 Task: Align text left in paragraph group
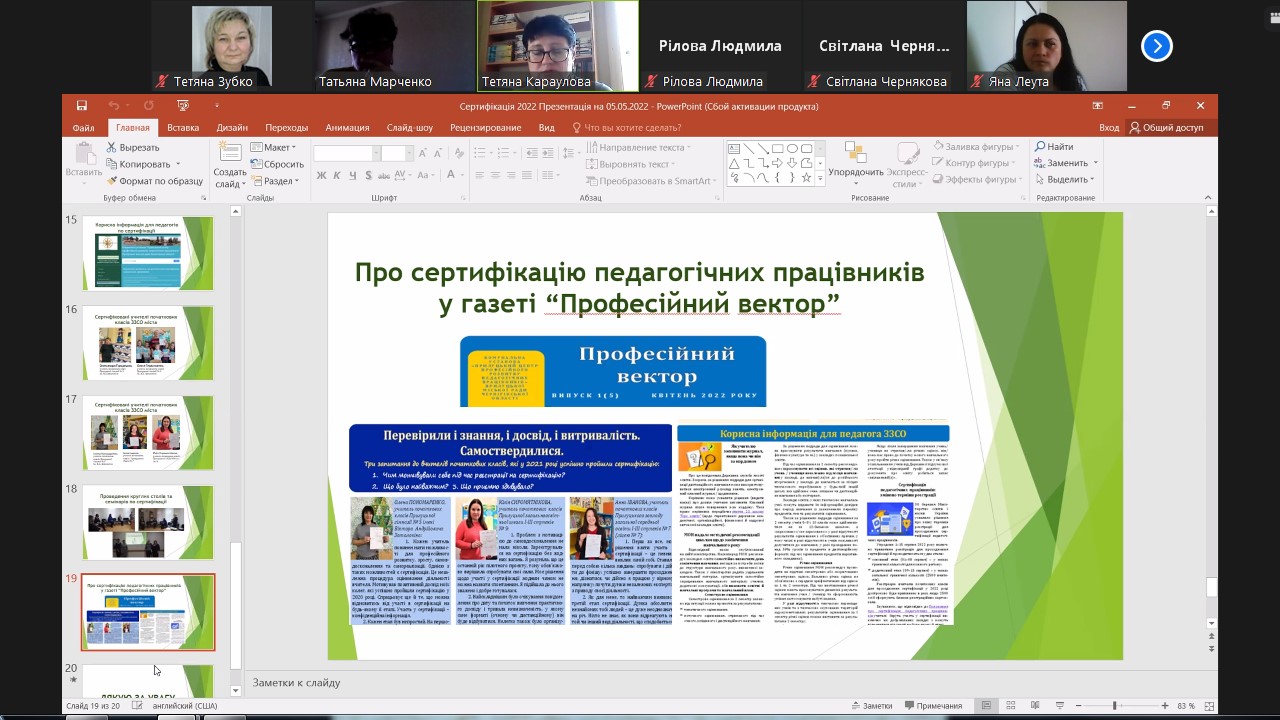(x=480, y=175)
